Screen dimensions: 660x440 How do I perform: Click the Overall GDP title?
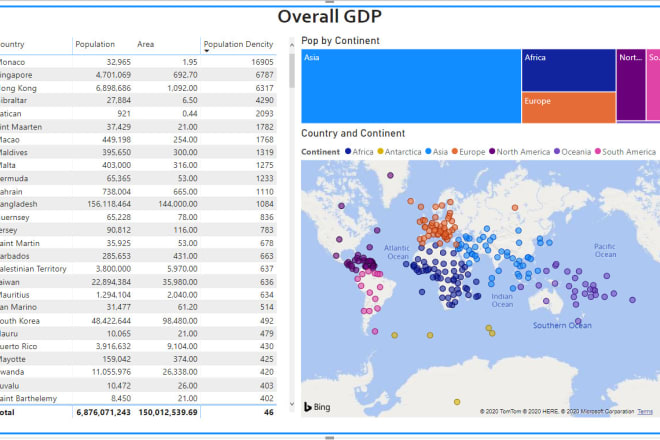pos(330,16)
